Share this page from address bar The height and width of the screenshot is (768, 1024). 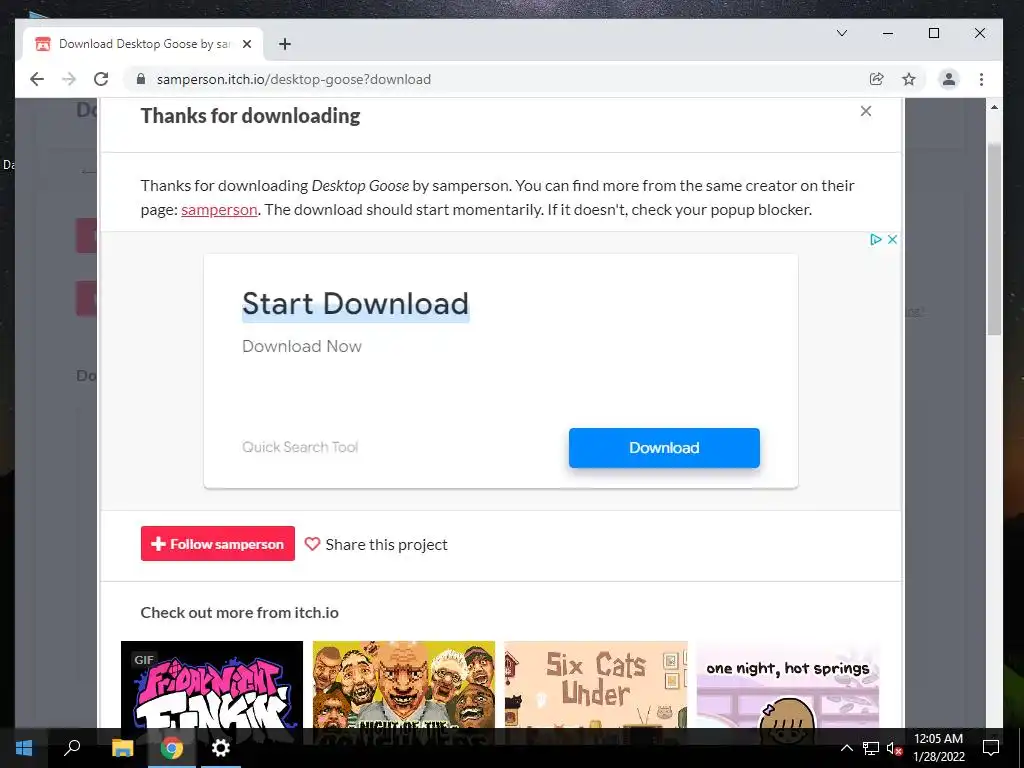876,79
